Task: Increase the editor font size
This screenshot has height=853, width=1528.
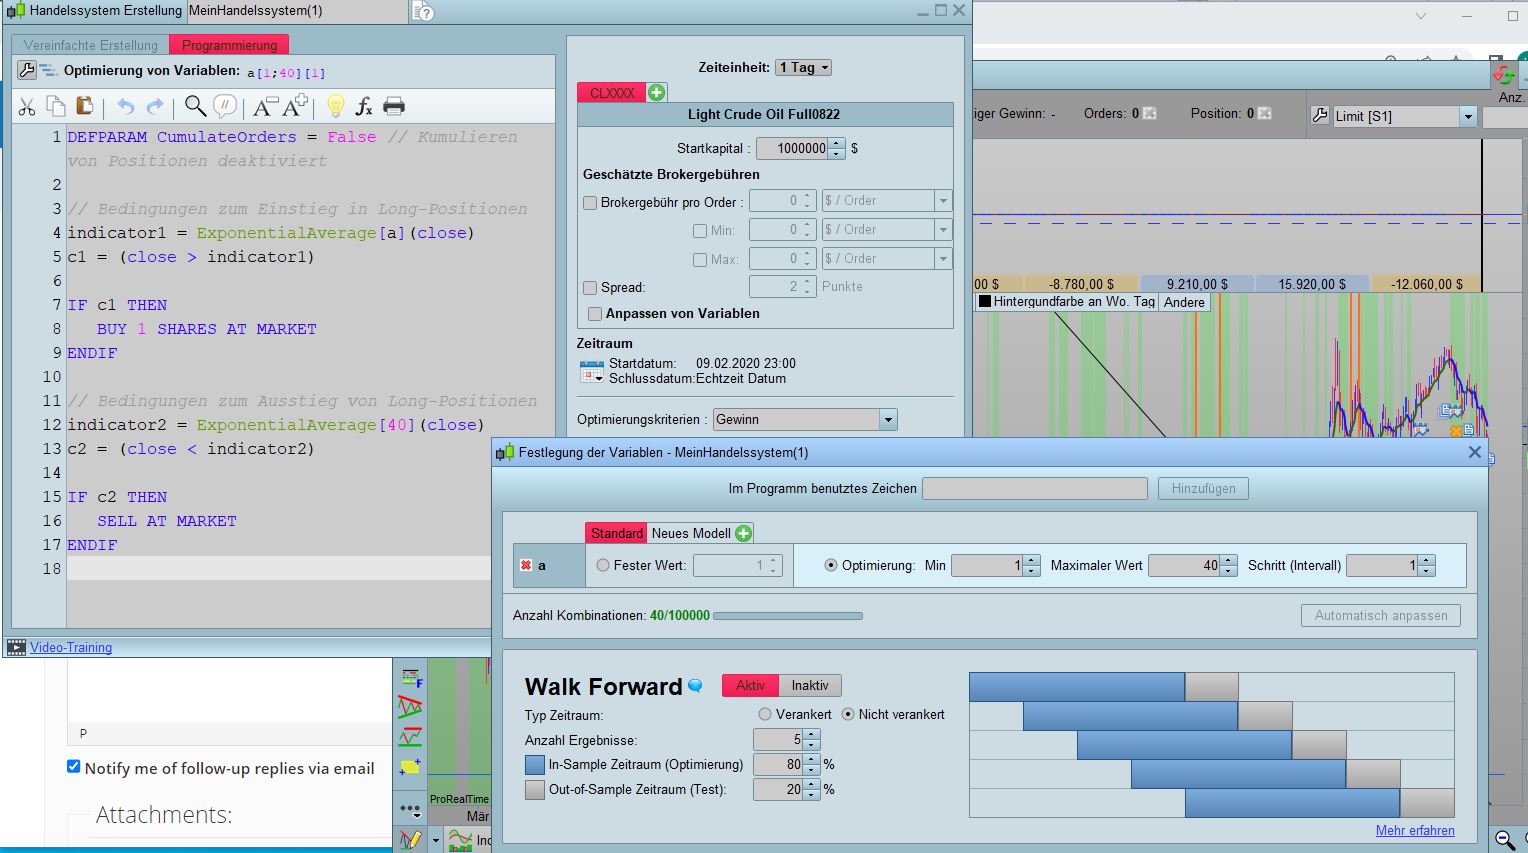Action: tap(296, 106)
